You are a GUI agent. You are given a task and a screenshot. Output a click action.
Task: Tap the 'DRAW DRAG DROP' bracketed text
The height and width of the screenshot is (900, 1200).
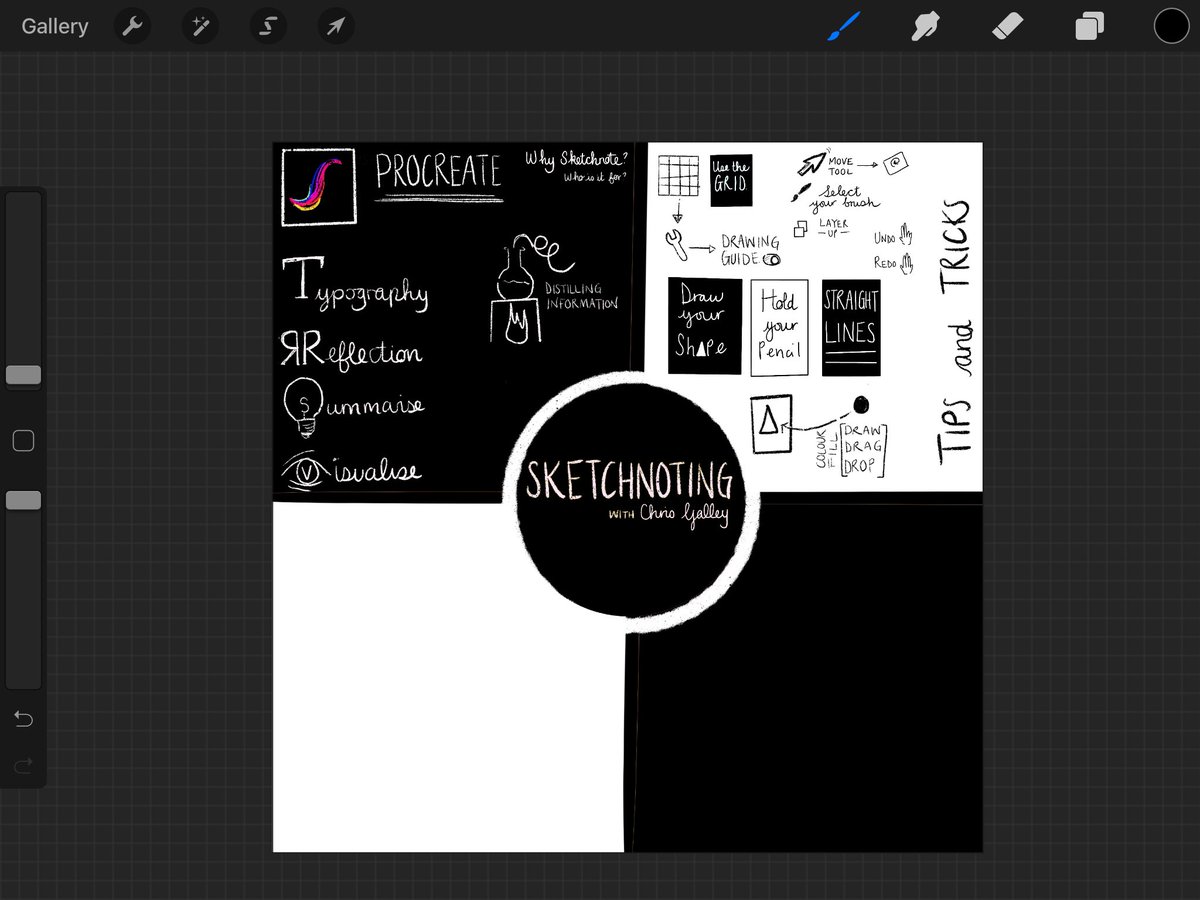point(863,449)
